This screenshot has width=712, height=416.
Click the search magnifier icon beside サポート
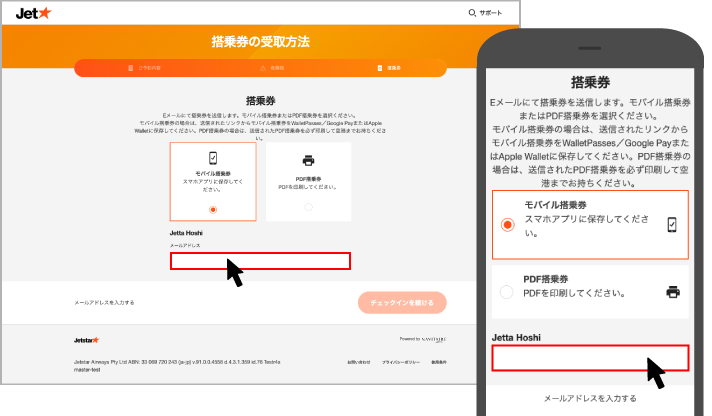click(x=472, y=13)
